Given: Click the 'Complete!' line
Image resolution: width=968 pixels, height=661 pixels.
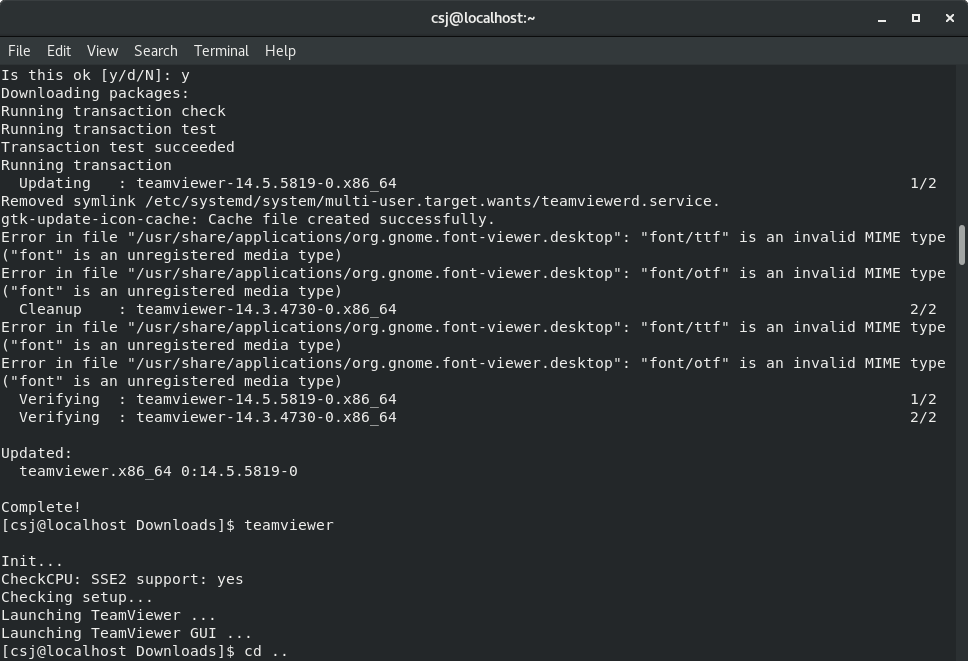Looking at the screenshot, I should pyautogui.click(x=41, y=507).
